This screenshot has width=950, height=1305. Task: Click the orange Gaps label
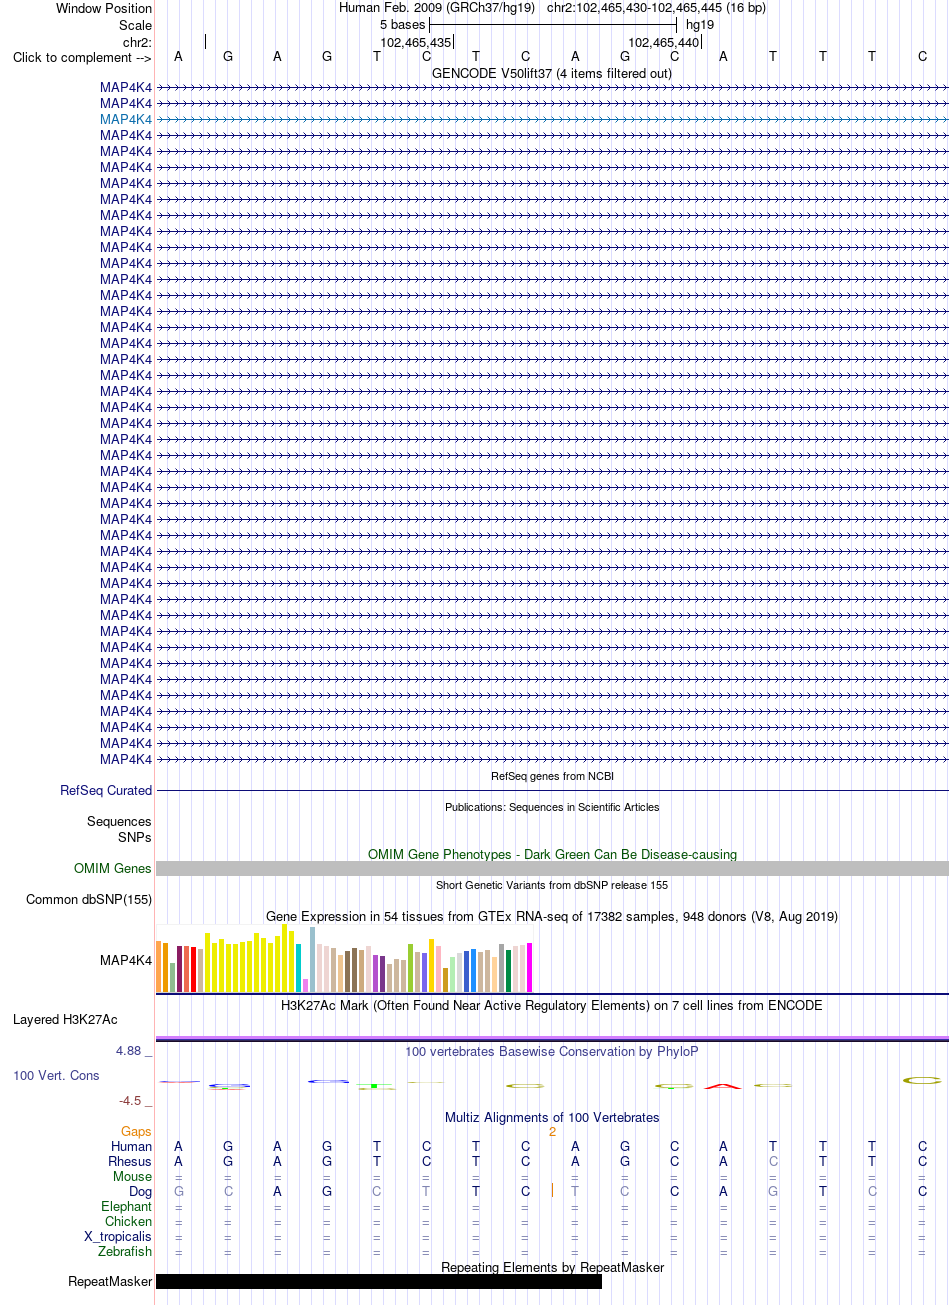click(x=137, y=1131)
